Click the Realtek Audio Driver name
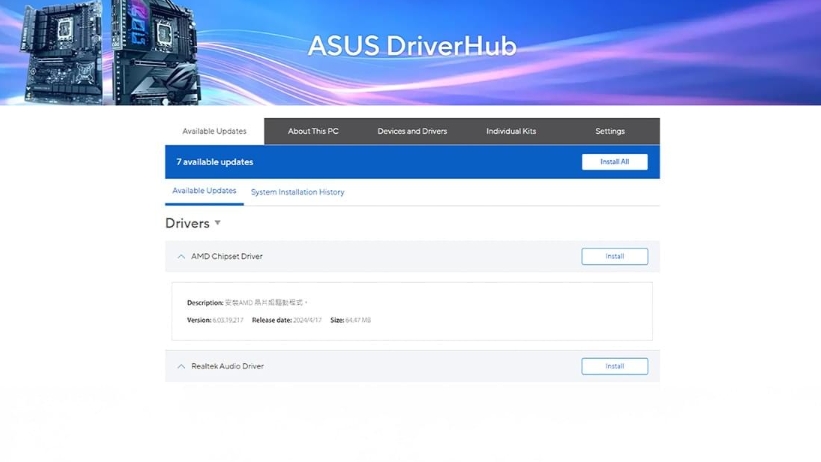The height and width of the screenshot is (462, 821). coord(228,367)
